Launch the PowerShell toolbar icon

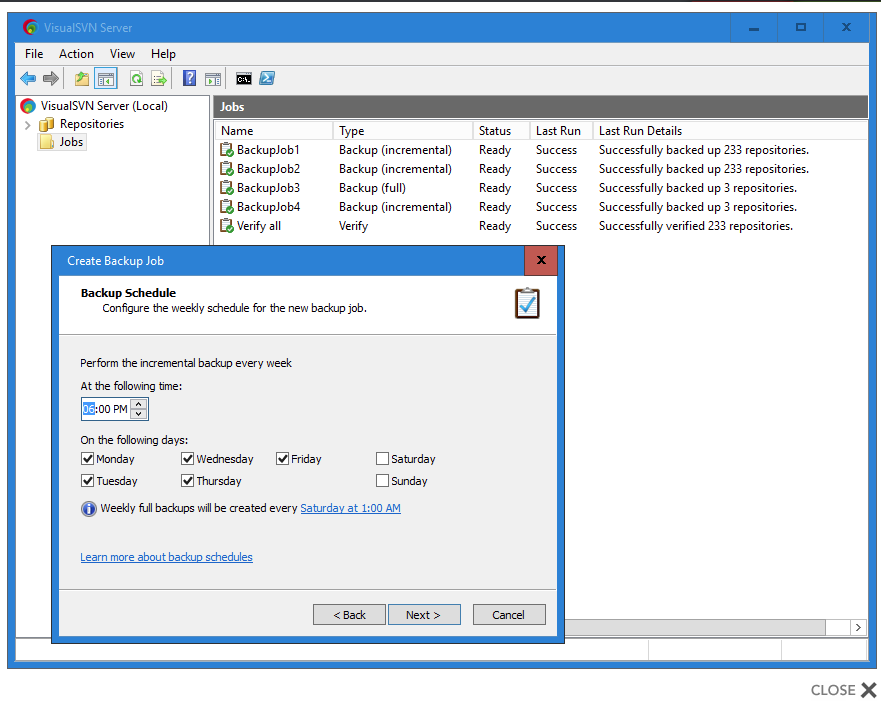[x=267, y=79]
